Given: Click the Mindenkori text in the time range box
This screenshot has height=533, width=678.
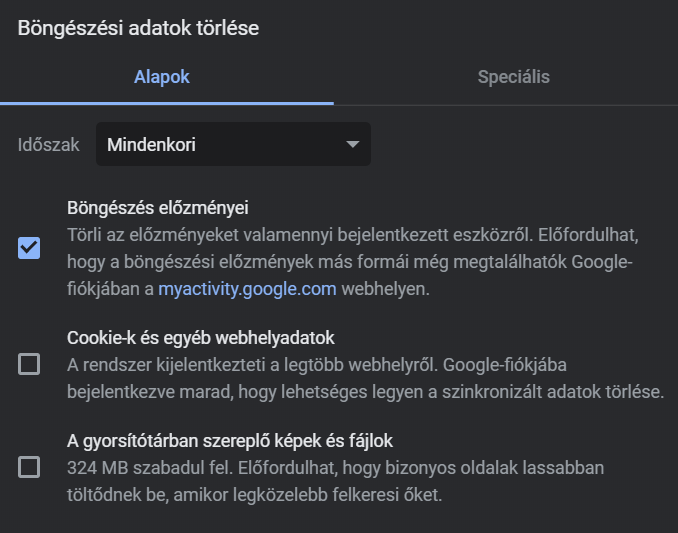Looking at the screenshot, I should [x=151, y=144].
